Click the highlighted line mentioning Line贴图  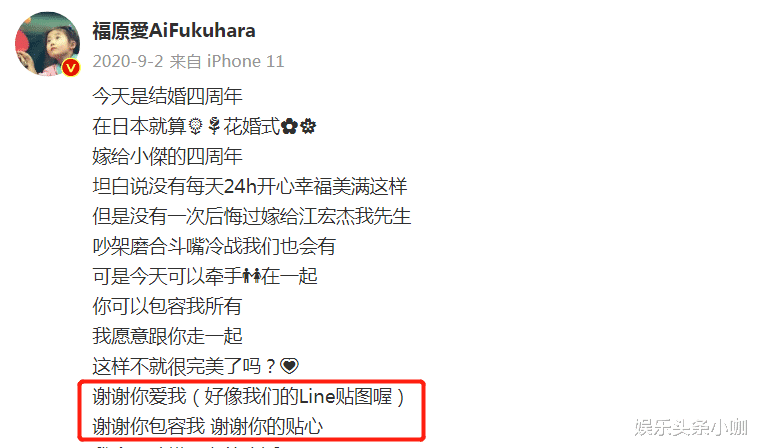[249, 397]
